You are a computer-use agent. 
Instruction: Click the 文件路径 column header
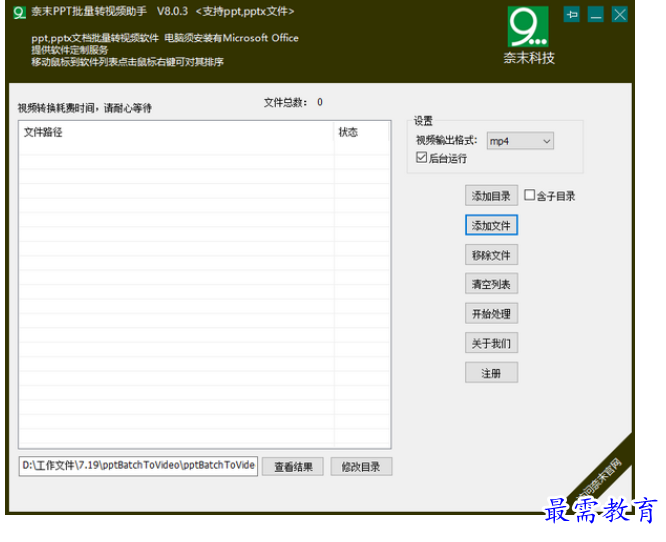[176, 132]
